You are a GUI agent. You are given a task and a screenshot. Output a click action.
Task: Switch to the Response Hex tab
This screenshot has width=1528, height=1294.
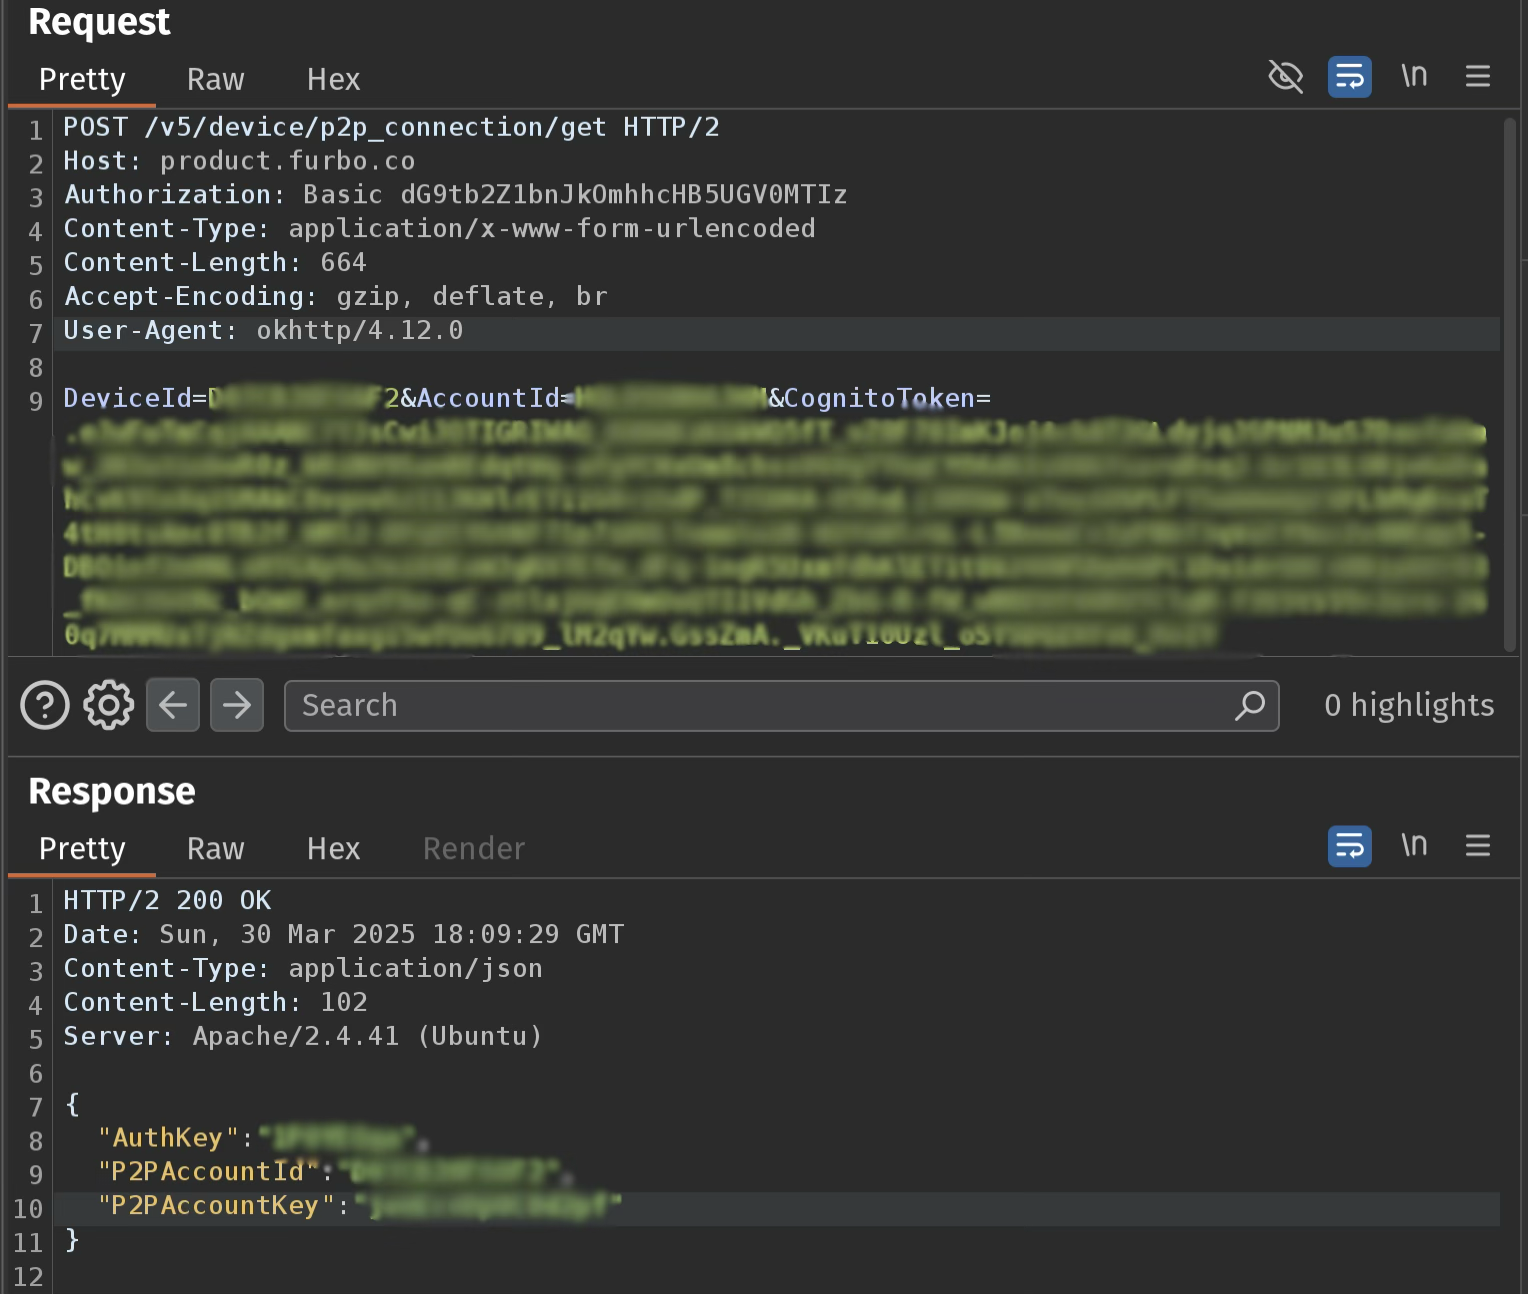(334, 848)
